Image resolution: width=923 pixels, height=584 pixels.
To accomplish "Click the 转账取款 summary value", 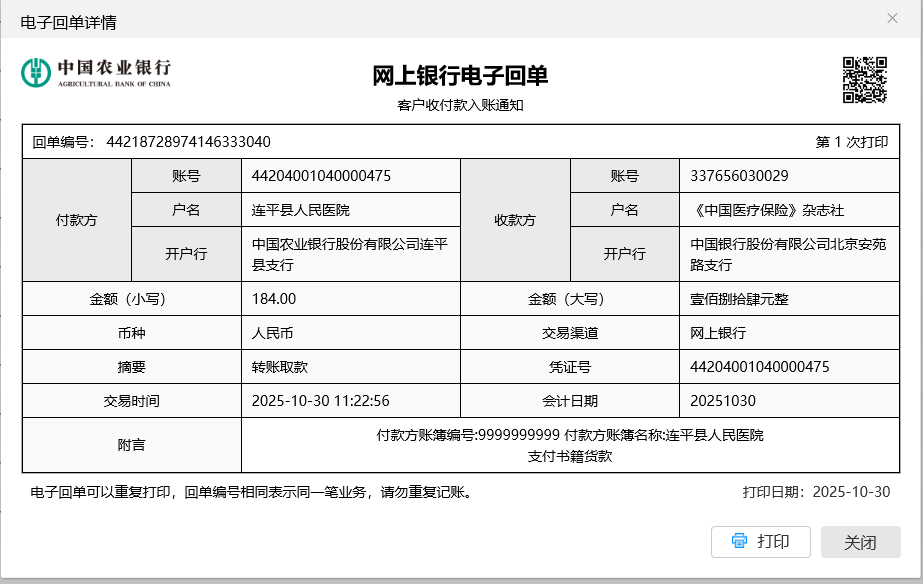I will point(279,367).
